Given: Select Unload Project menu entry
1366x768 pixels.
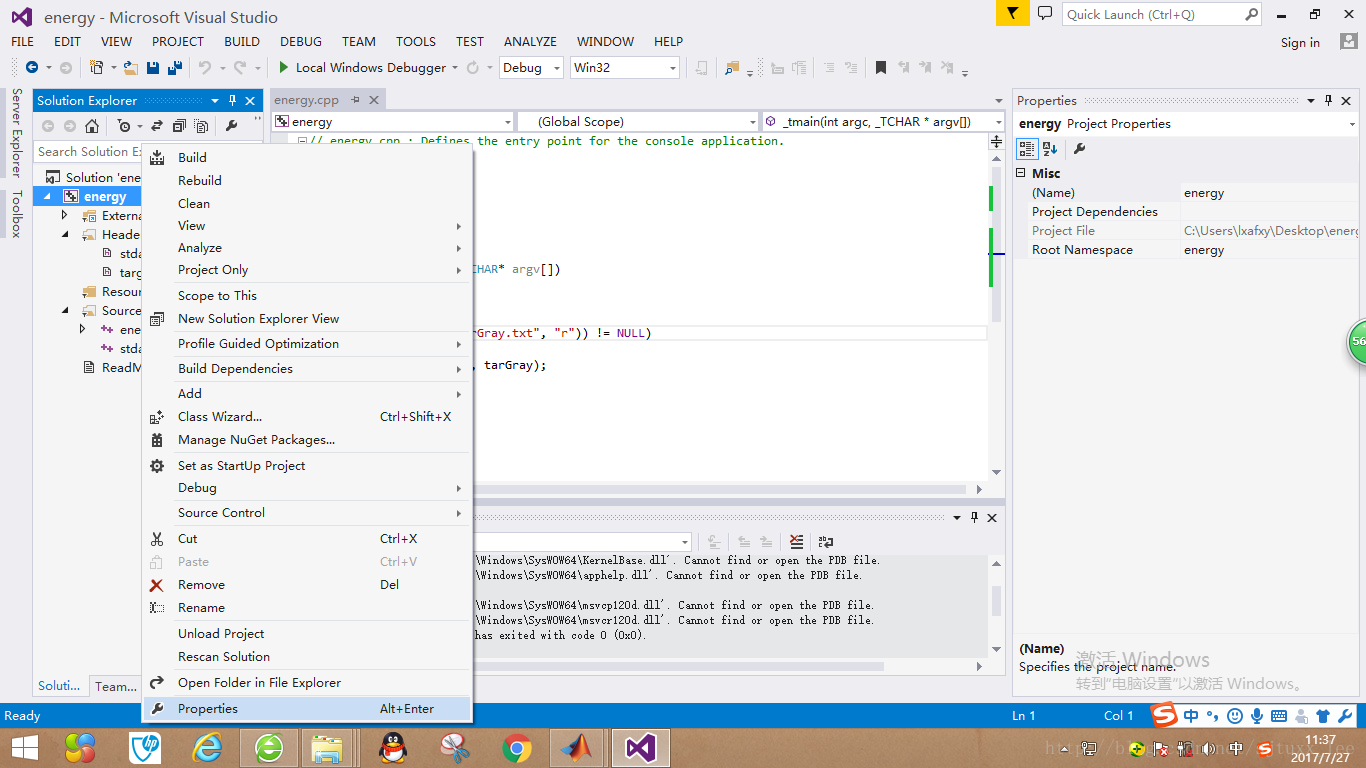Looking at the screenshot, I should [x=307, y=633].
